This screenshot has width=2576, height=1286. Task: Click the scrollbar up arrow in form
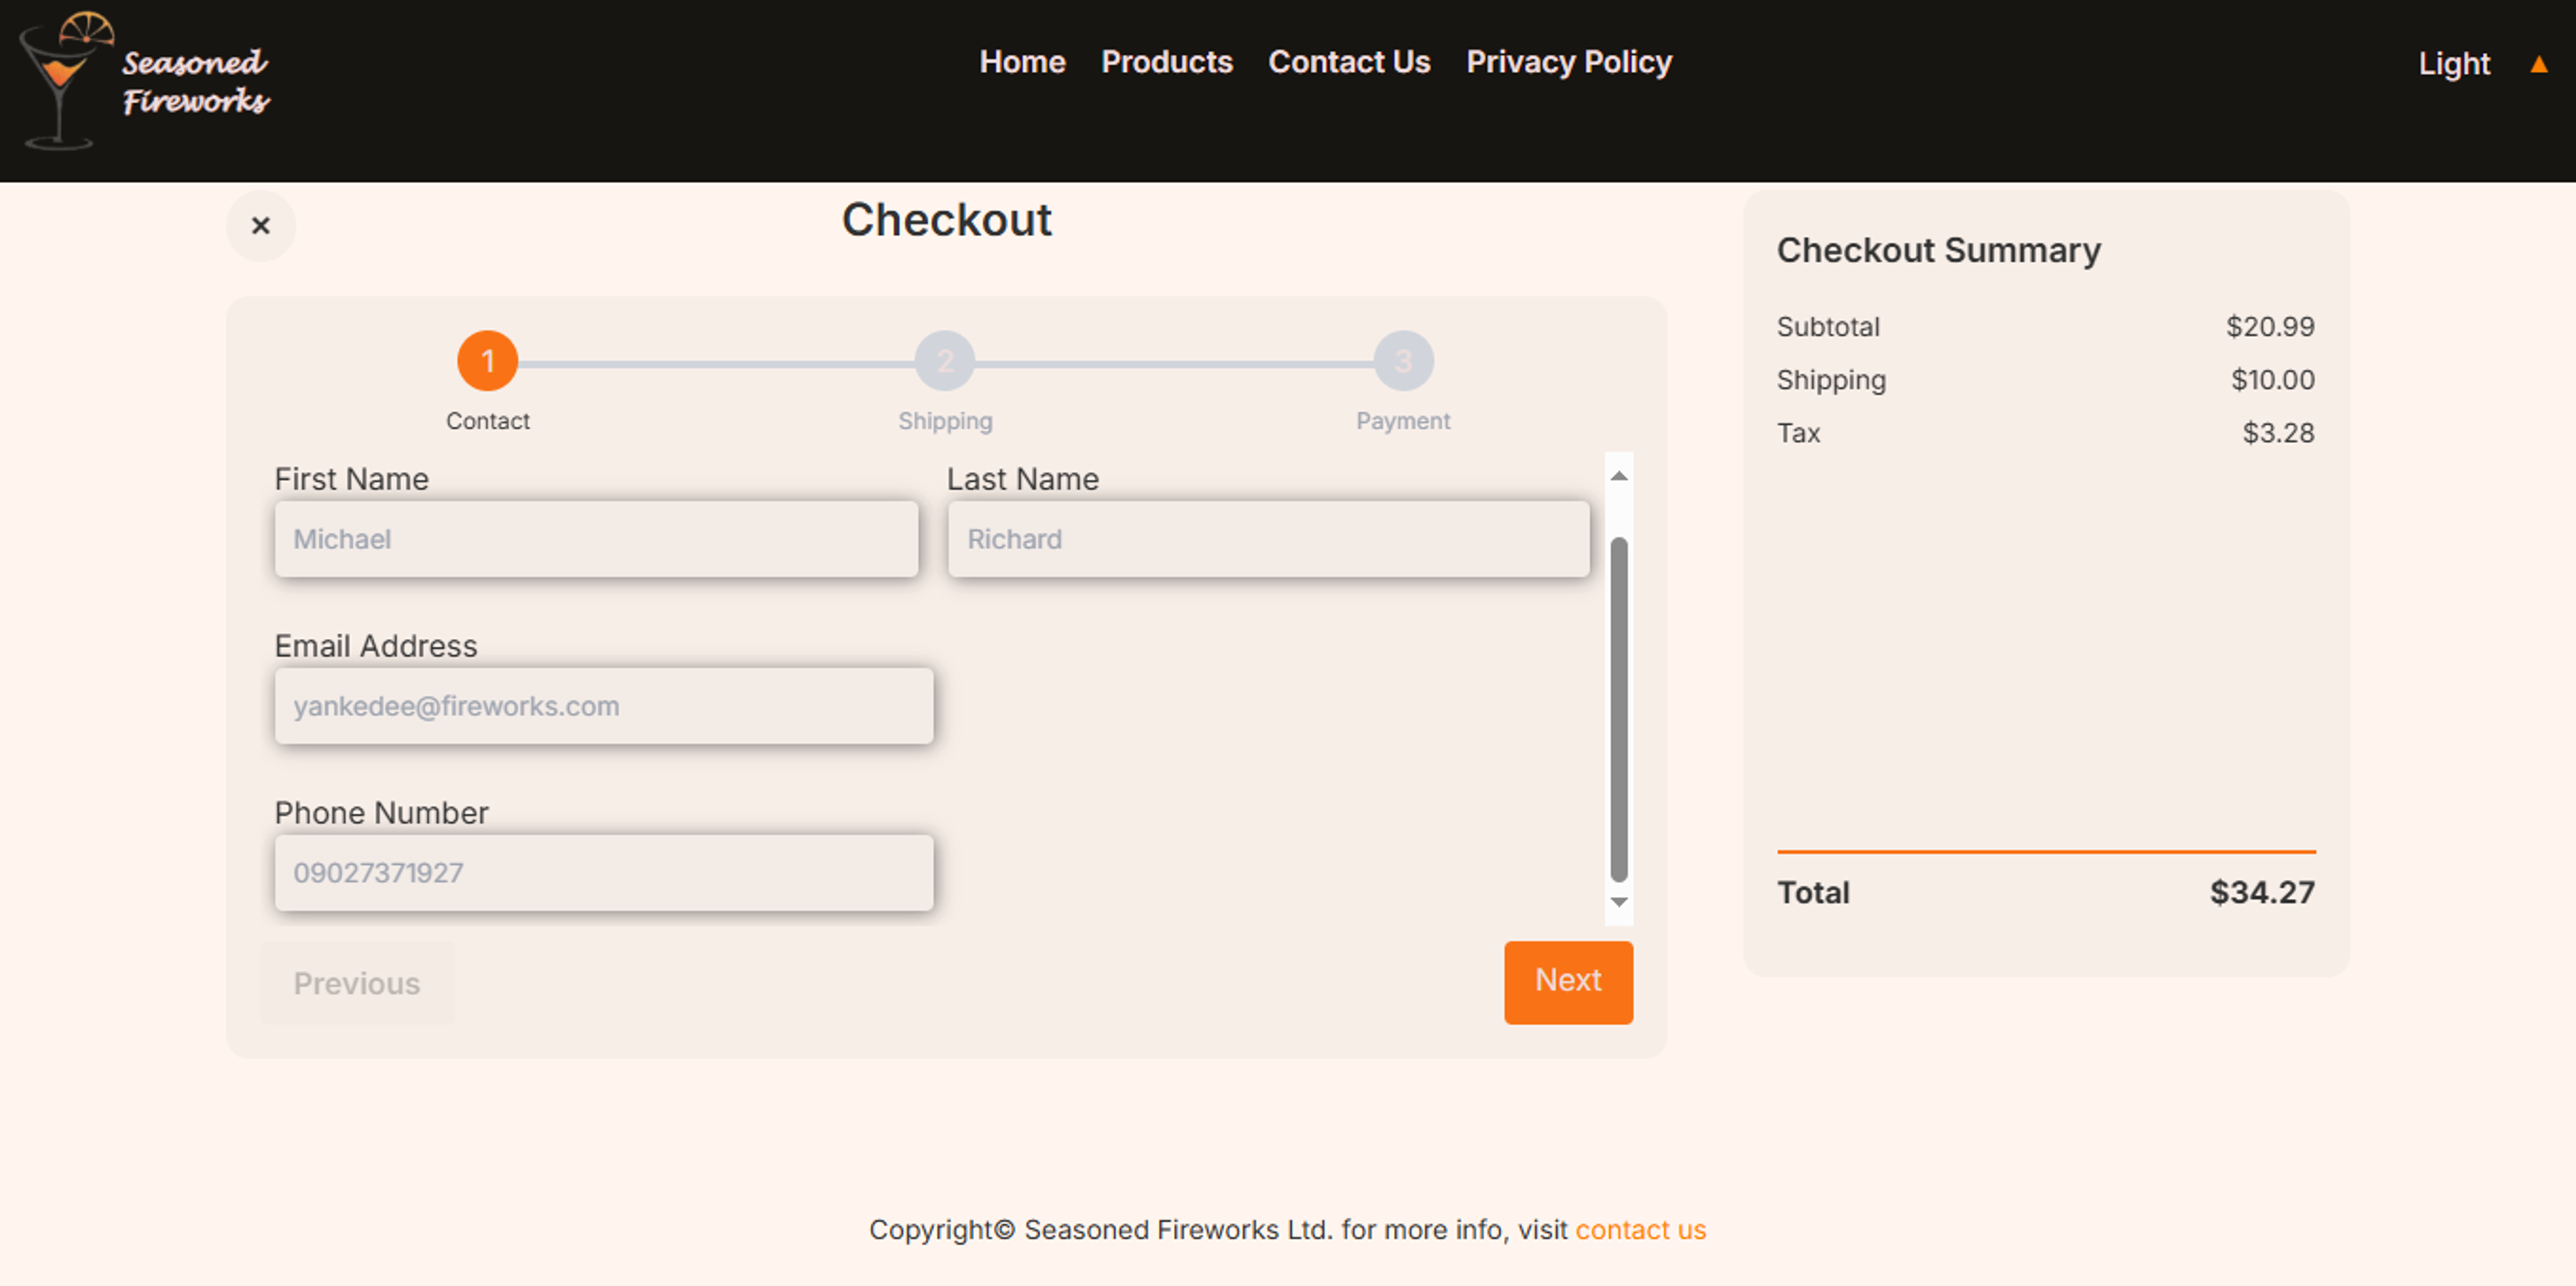tap(1619, 476)
